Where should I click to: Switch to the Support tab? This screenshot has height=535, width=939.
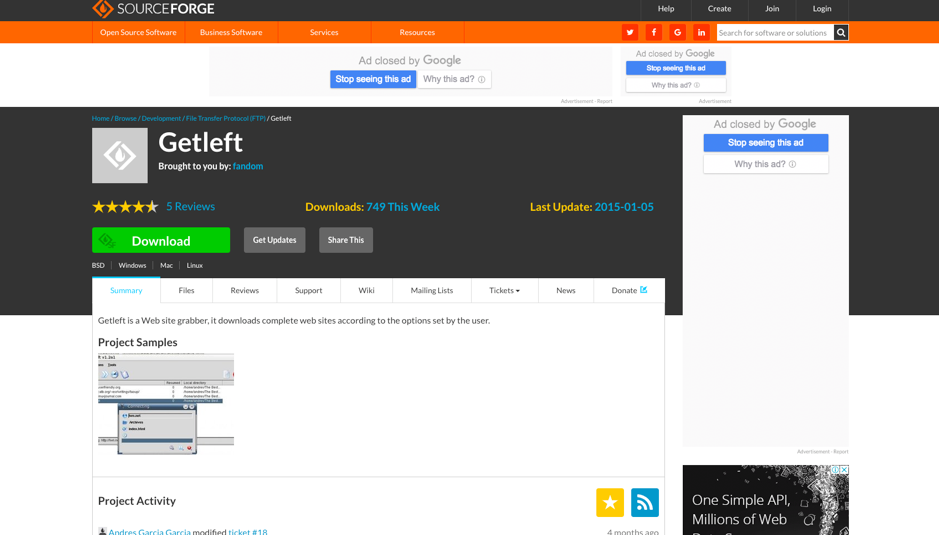point(308,291)
